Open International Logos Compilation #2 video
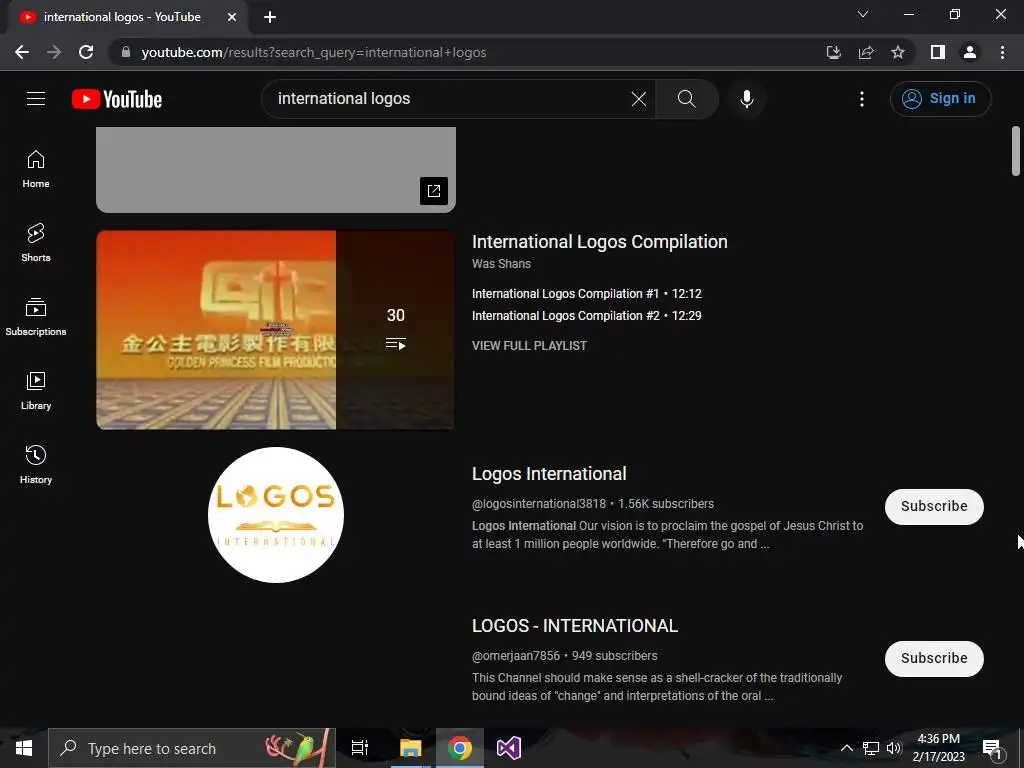 (586, 315)
